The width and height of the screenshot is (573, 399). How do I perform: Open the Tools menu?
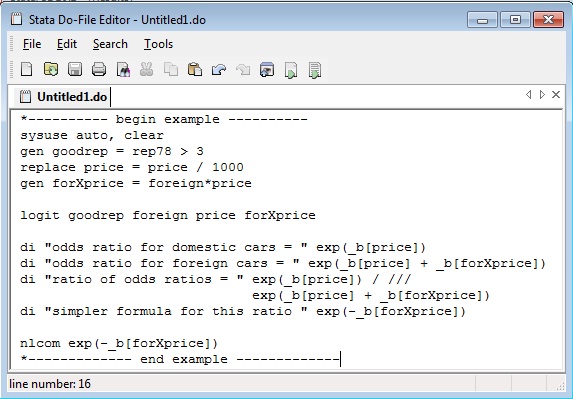point(158,44)
